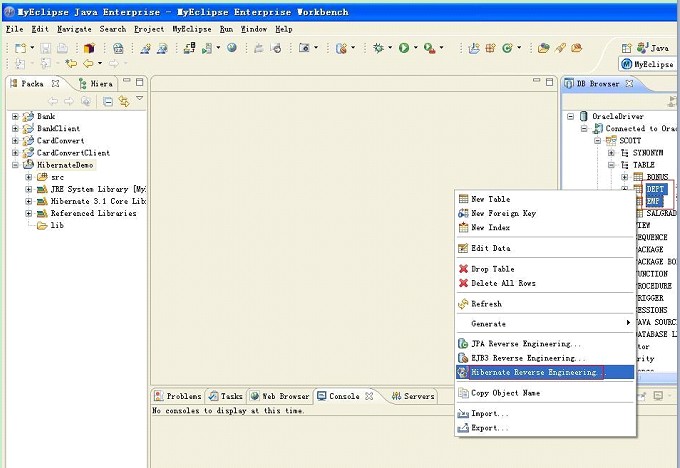Click the New wizard toolbar icon

click(x=19, y=47)
